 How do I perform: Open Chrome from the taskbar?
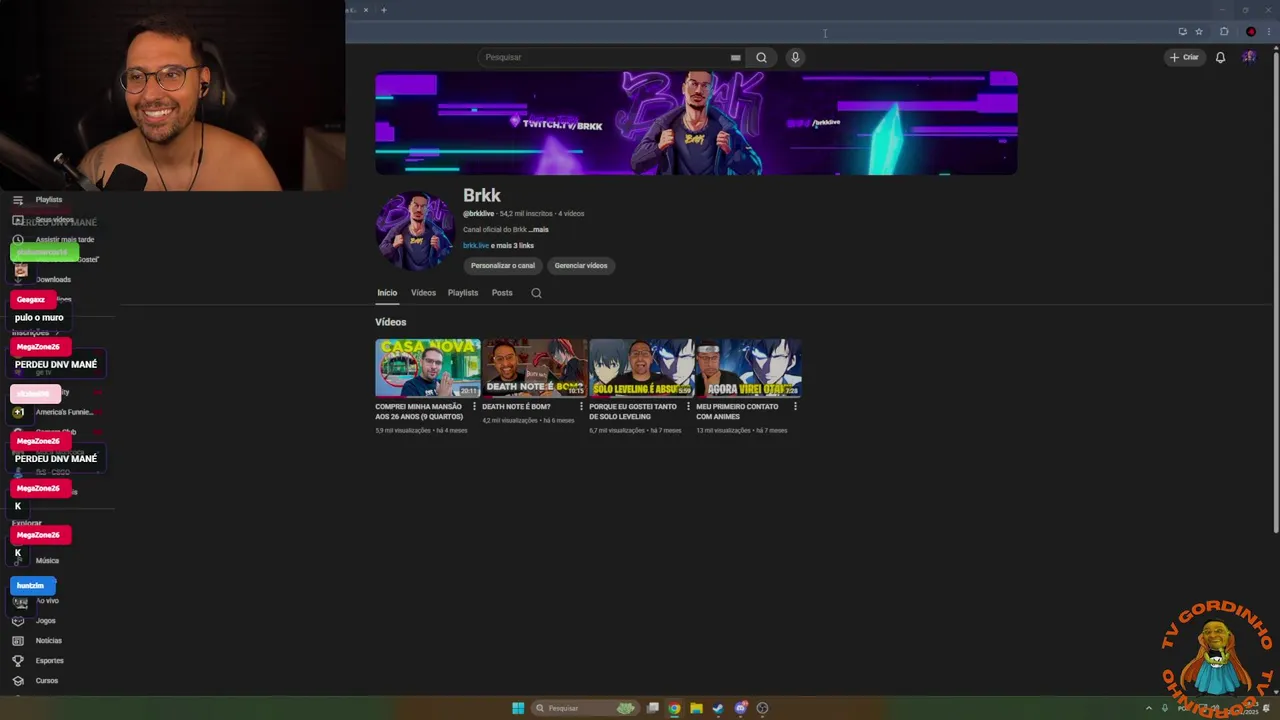tap(674, 708)
